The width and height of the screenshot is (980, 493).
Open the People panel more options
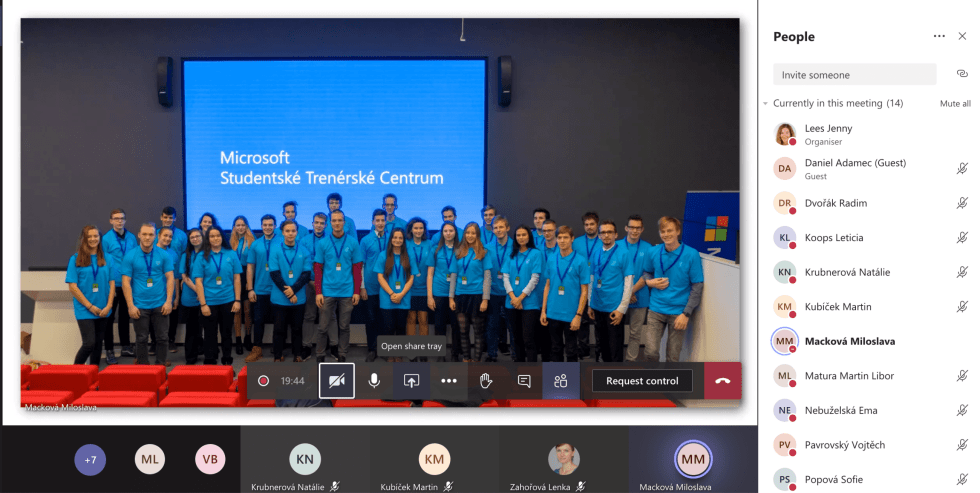[x=939, y=36]
